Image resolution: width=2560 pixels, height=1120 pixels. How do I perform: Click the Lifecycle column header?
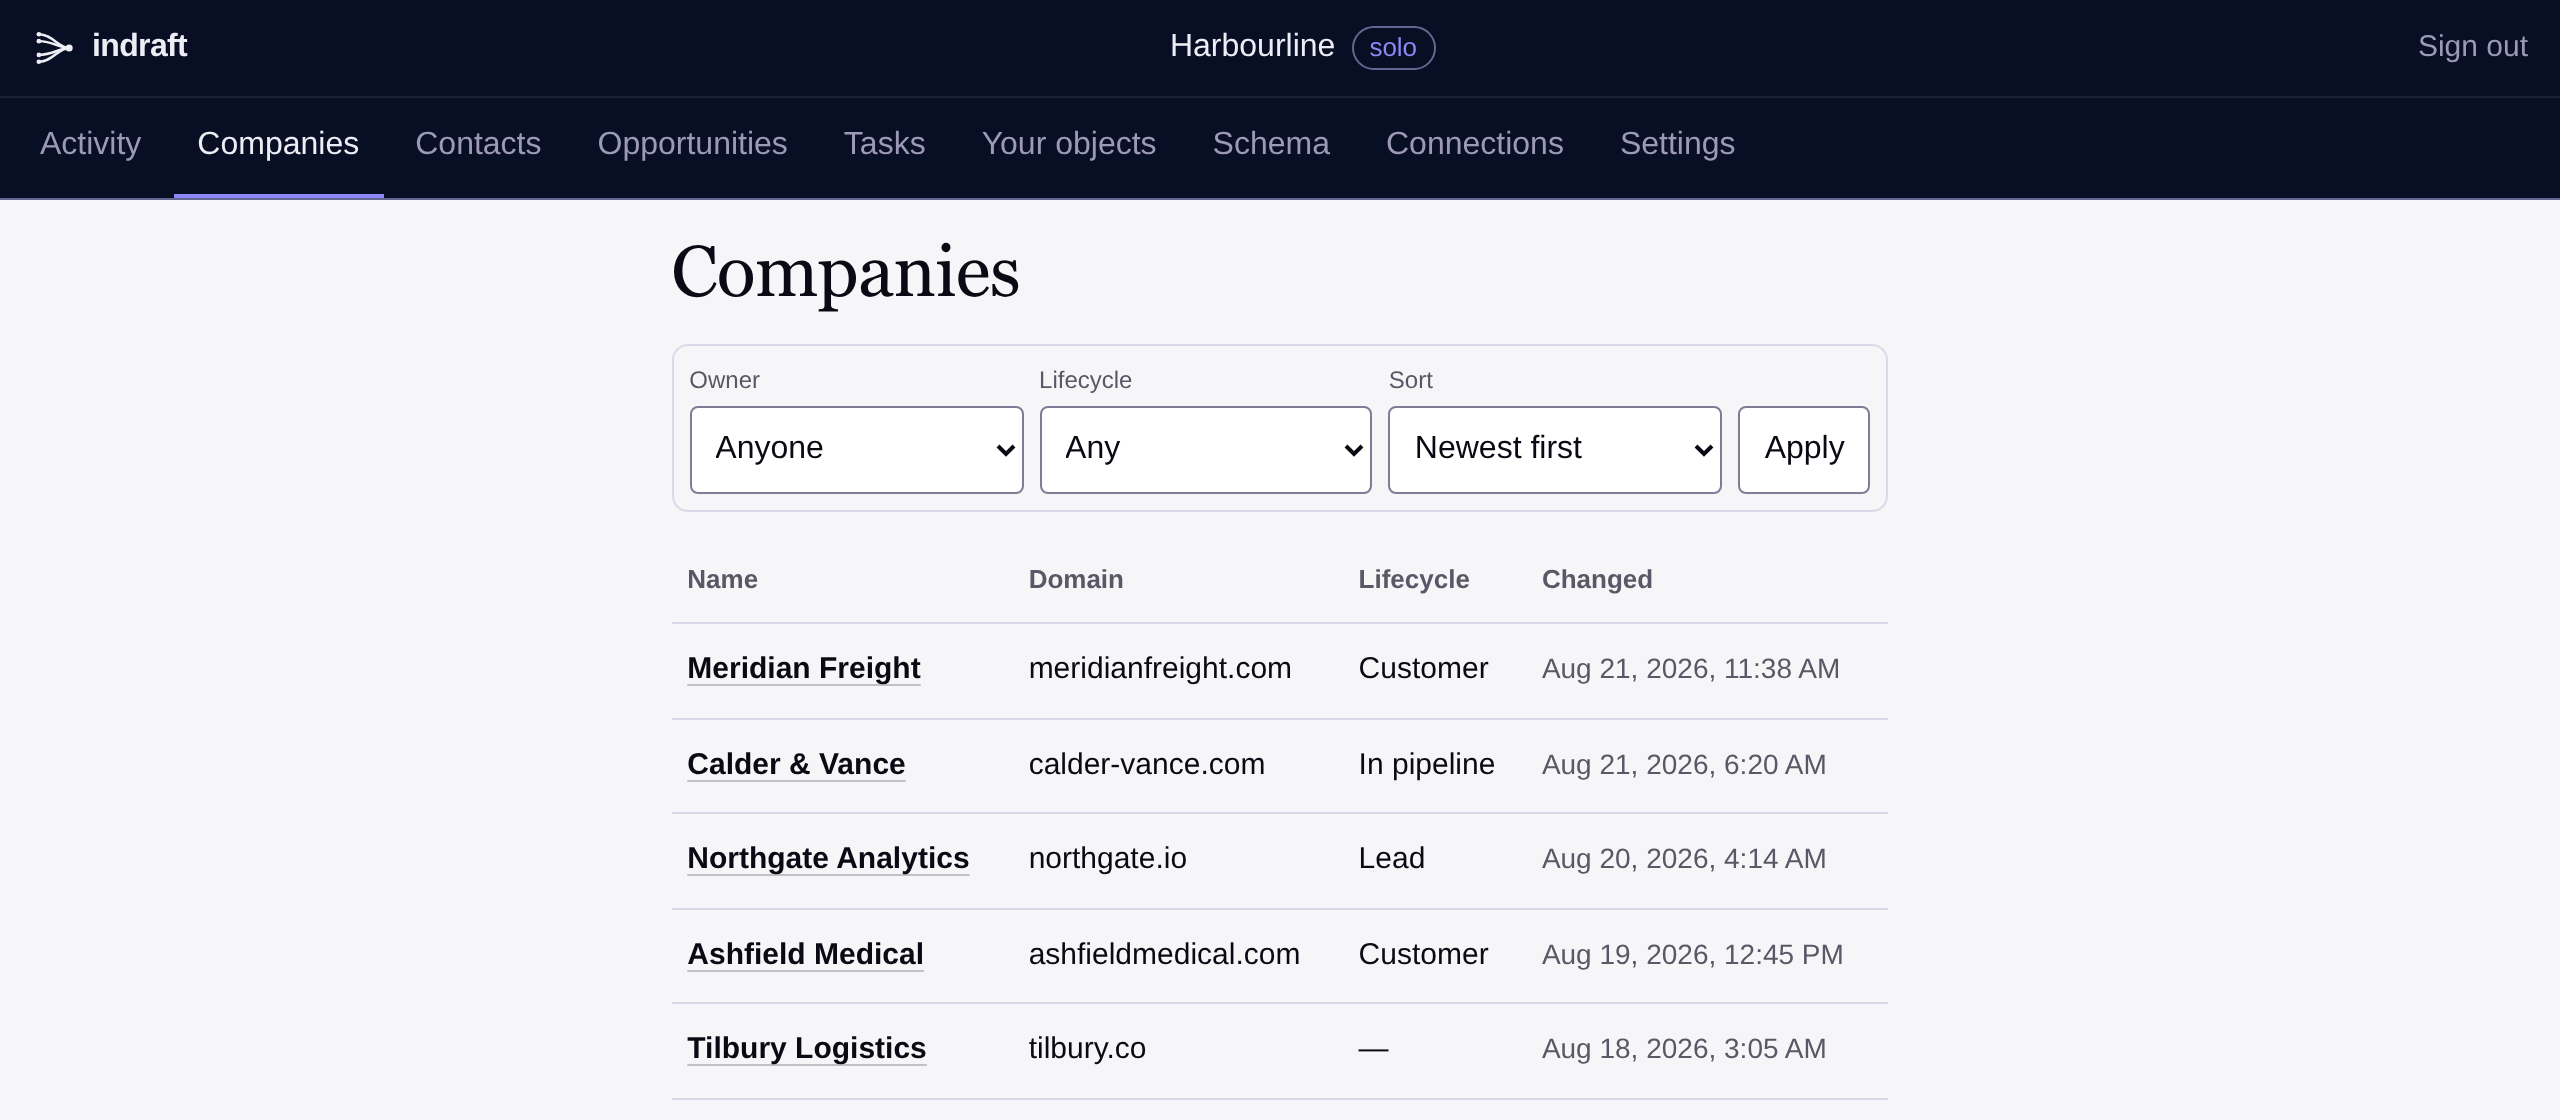[1413, 579]
